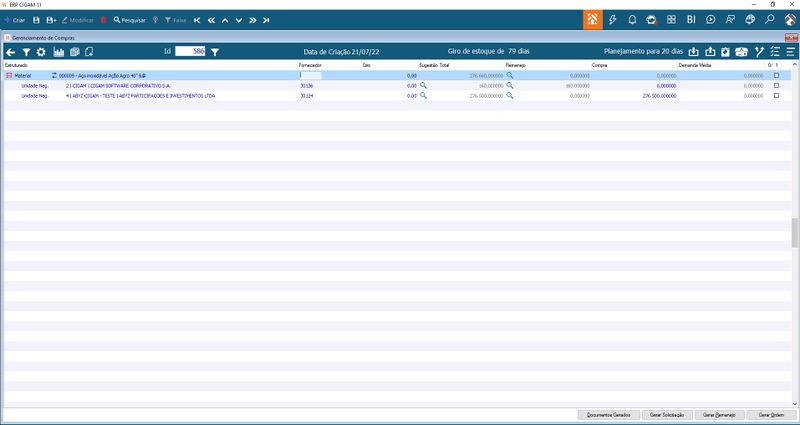
Task: Click the magnifier in the Remanejo column of the Material row
Action: (509, 75)
